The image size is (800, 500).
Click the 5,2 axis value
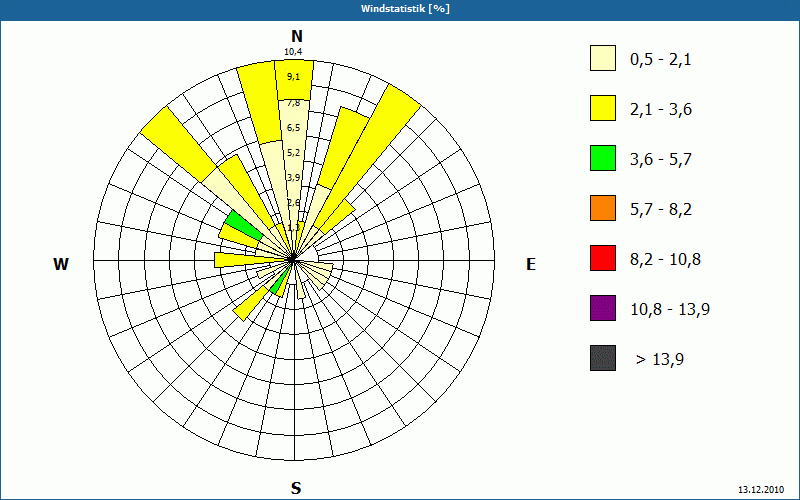pyautogui.click(x=293, y=153)
